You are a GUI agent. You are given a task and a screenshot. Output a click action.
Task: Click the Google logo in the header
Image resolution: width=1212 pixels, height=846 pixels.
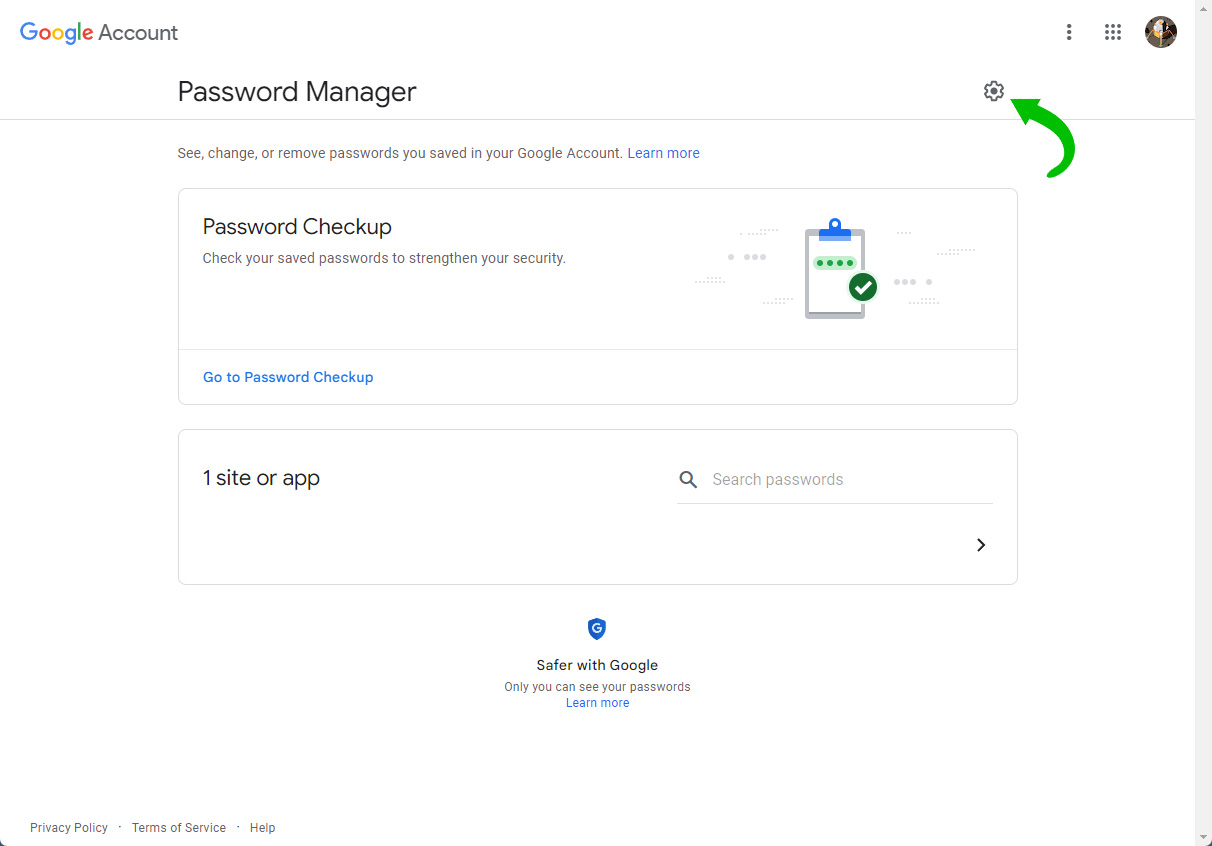point(56,32)
